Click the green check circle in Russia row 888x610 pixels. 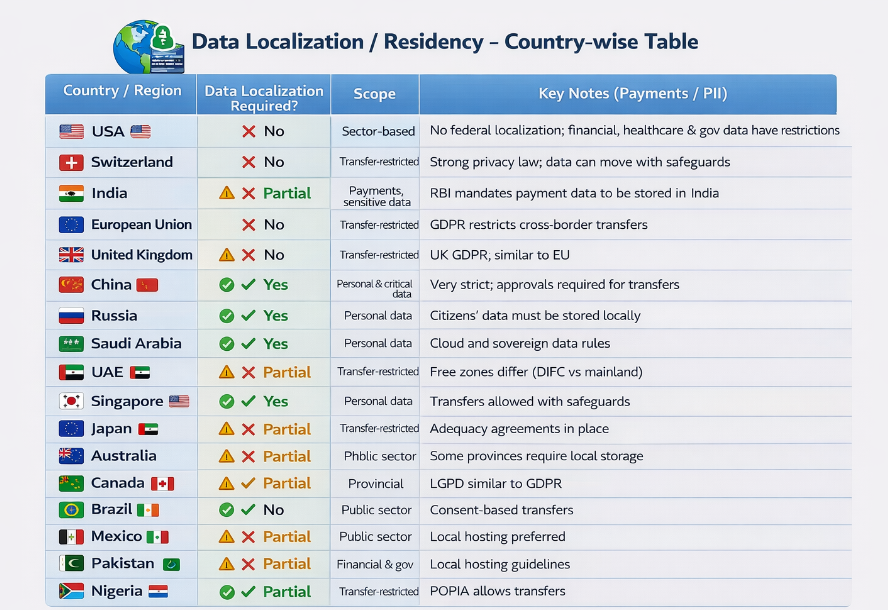point(227,316)
